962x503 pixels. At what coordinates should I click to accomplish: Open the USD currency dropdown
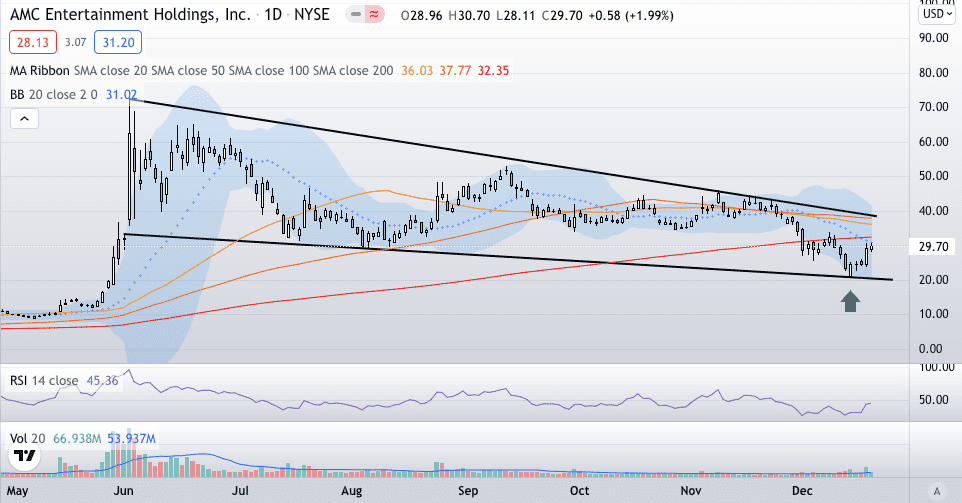937,13
